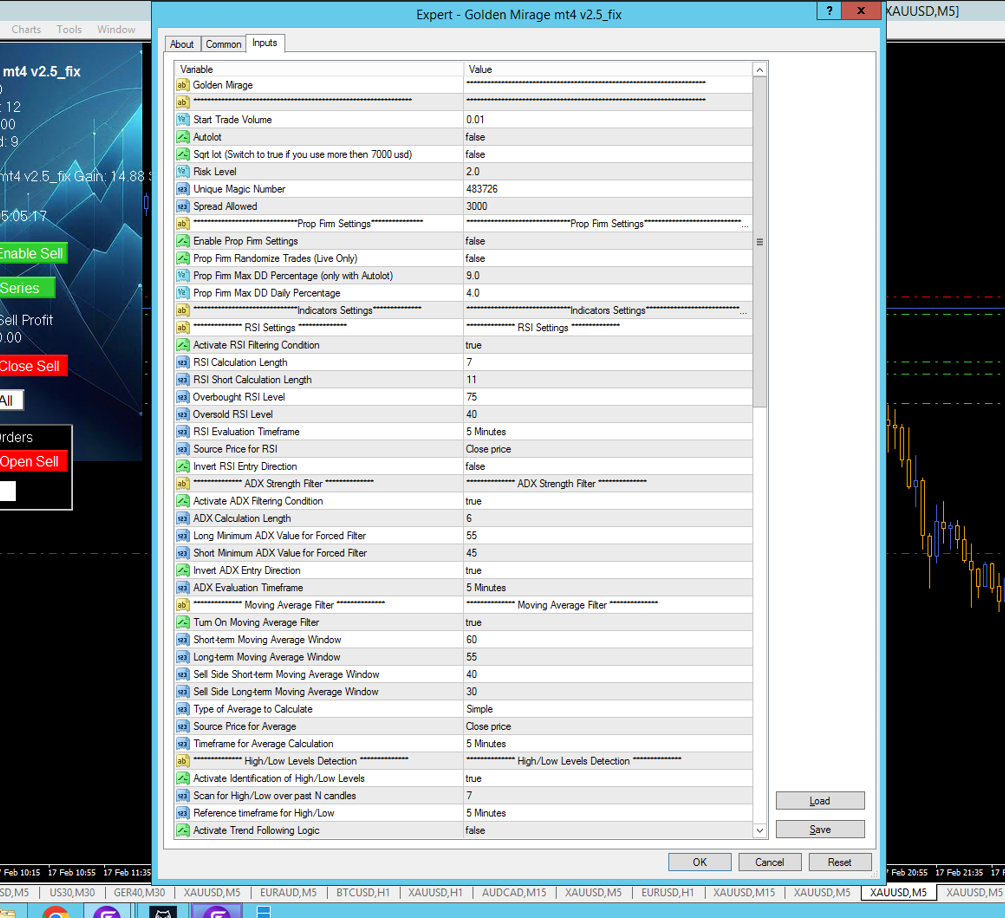Open the Charts menu in main window
The height and width of the screenshot is (918, 1005).
click(26, 29)
